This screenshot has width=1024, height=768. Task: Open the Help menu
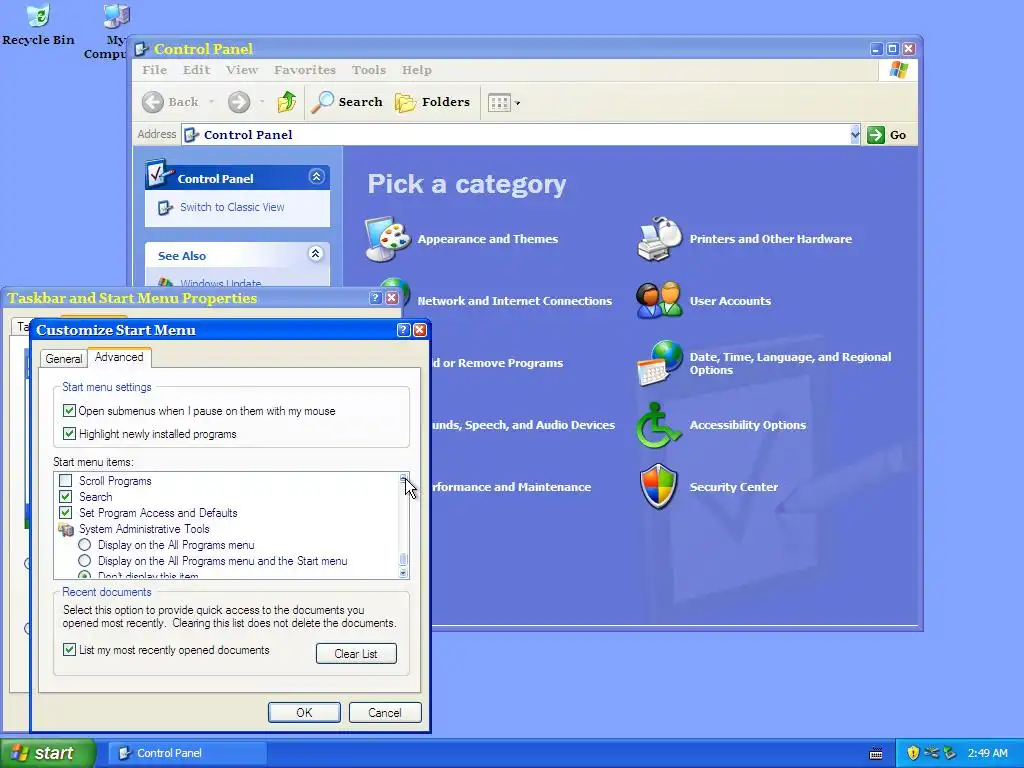click(x=417, y=70)
